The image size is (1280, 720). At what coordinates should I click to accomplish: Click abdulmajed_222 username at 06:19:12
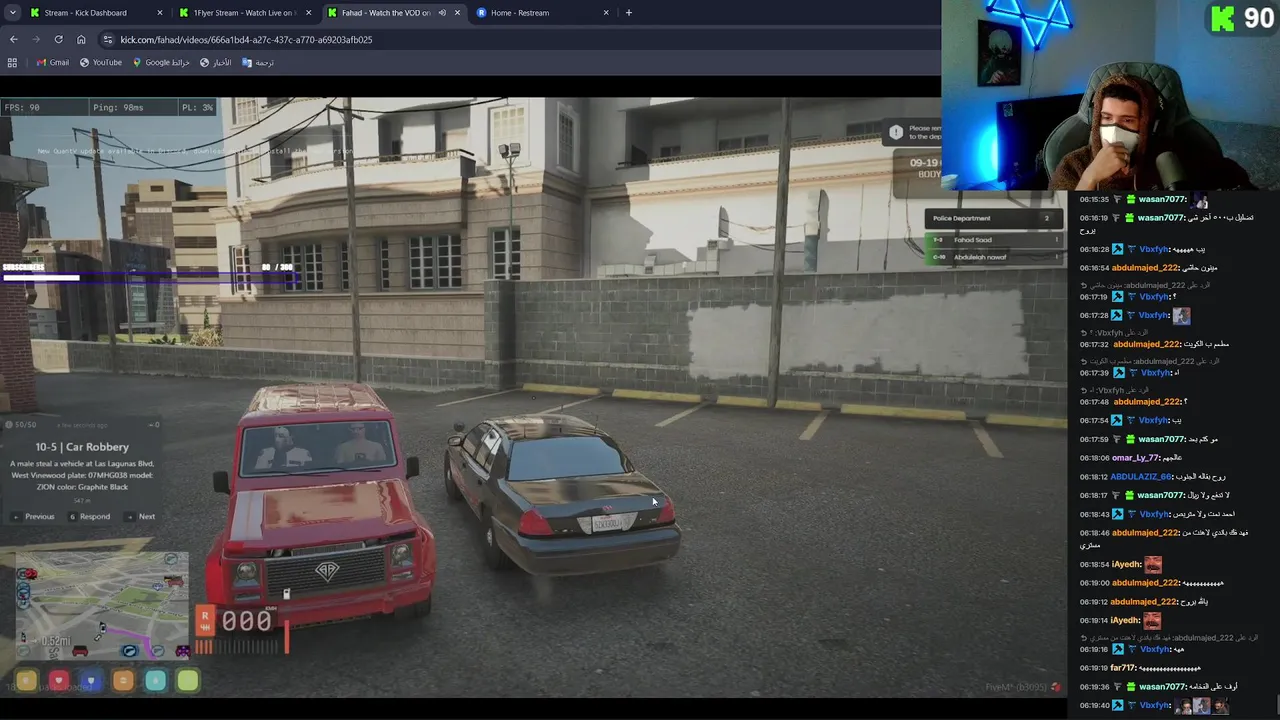coord(1145,602)
